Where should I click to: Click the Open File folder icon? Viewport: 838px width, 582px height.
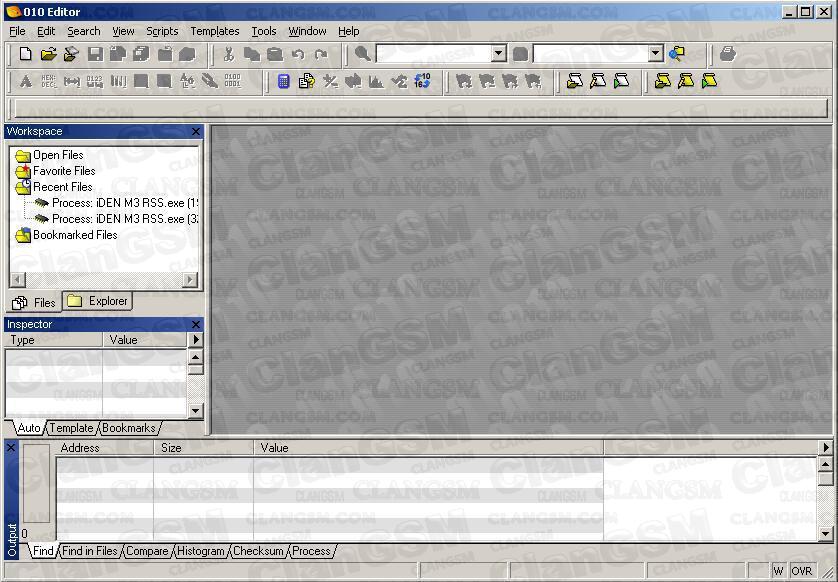point(48,53)
